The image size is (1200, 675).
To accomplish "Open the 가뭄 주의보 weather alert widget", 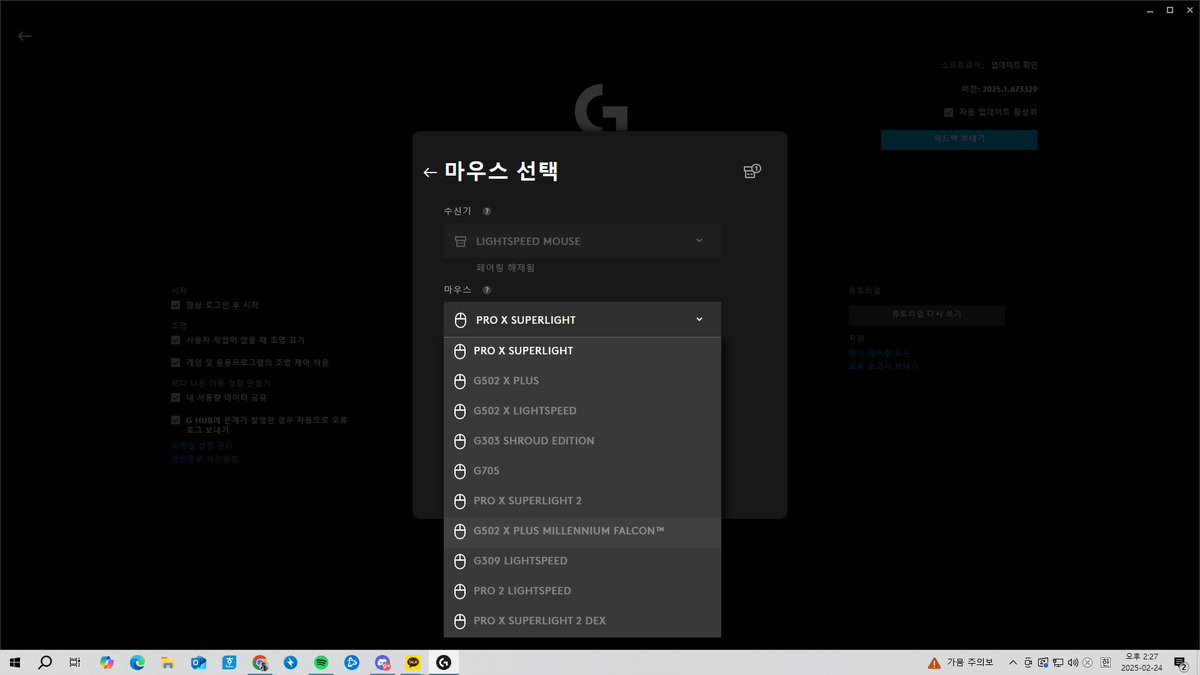I will [960, 662].
